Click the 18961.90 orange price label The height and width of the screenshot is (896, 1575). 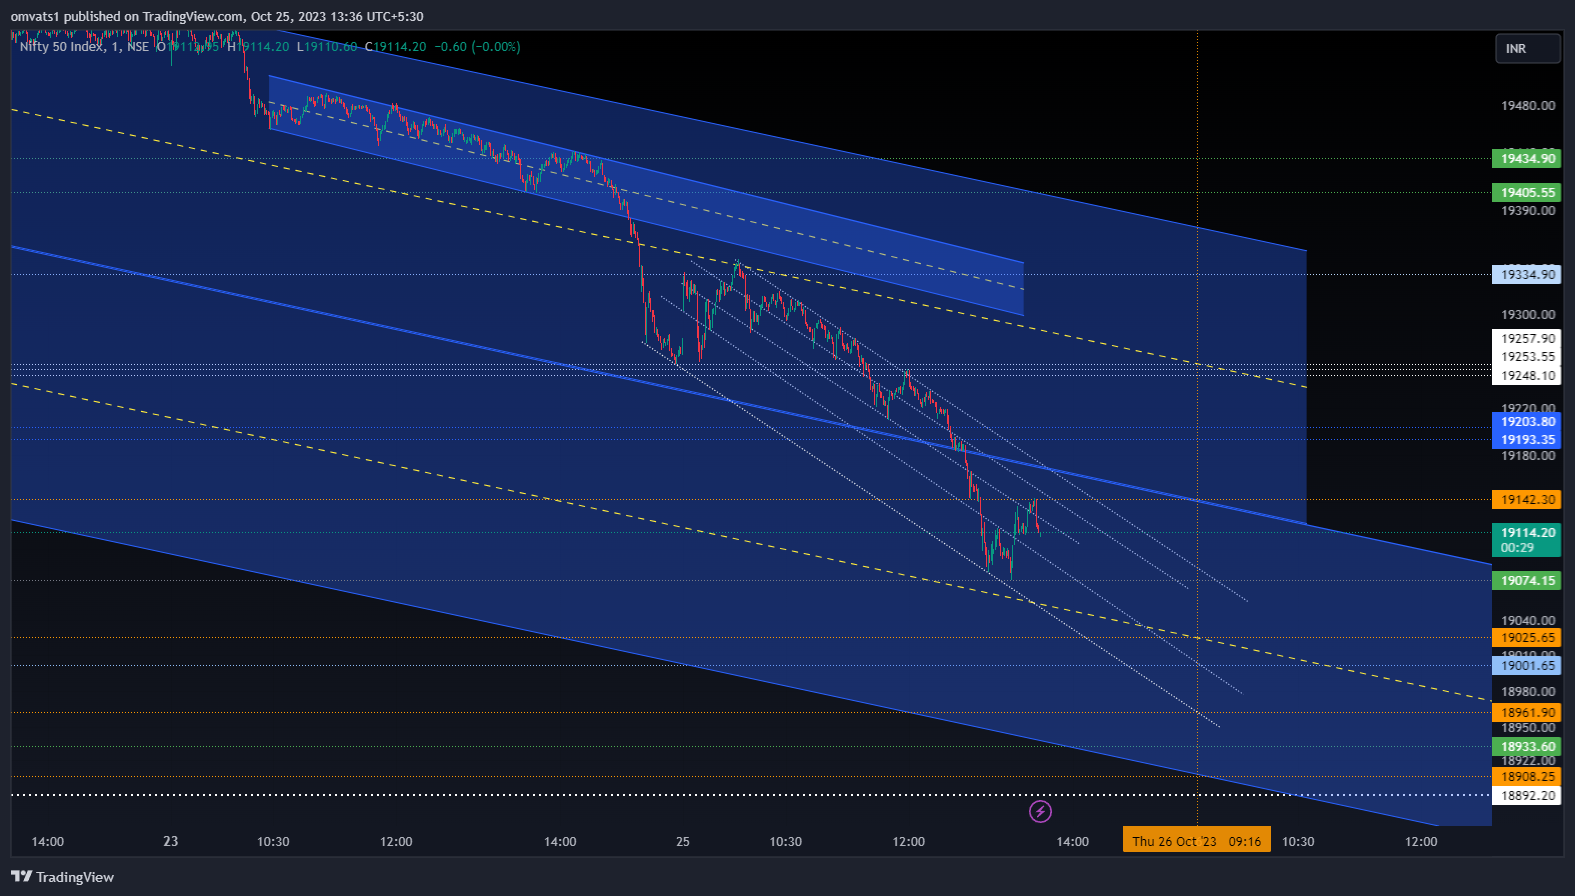click(1526, 713)
